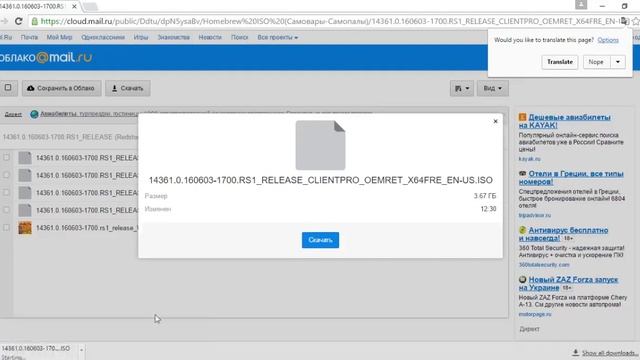The image size is (640, 360).
Task: Click the hotel bed icon by Отели ad
Action: click(522, 174)
